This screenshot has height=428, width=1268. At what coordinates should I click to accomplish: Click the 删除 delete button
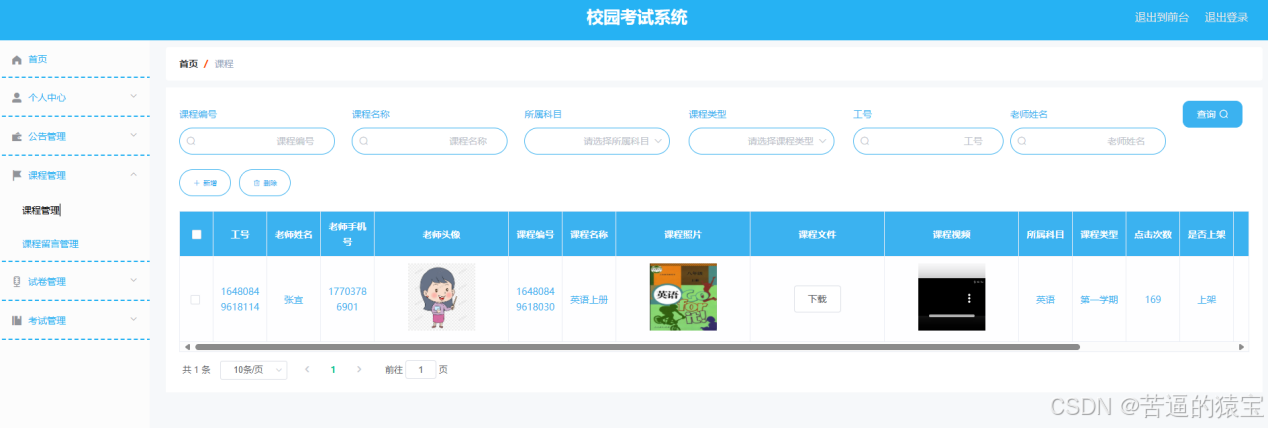[265, 183]
